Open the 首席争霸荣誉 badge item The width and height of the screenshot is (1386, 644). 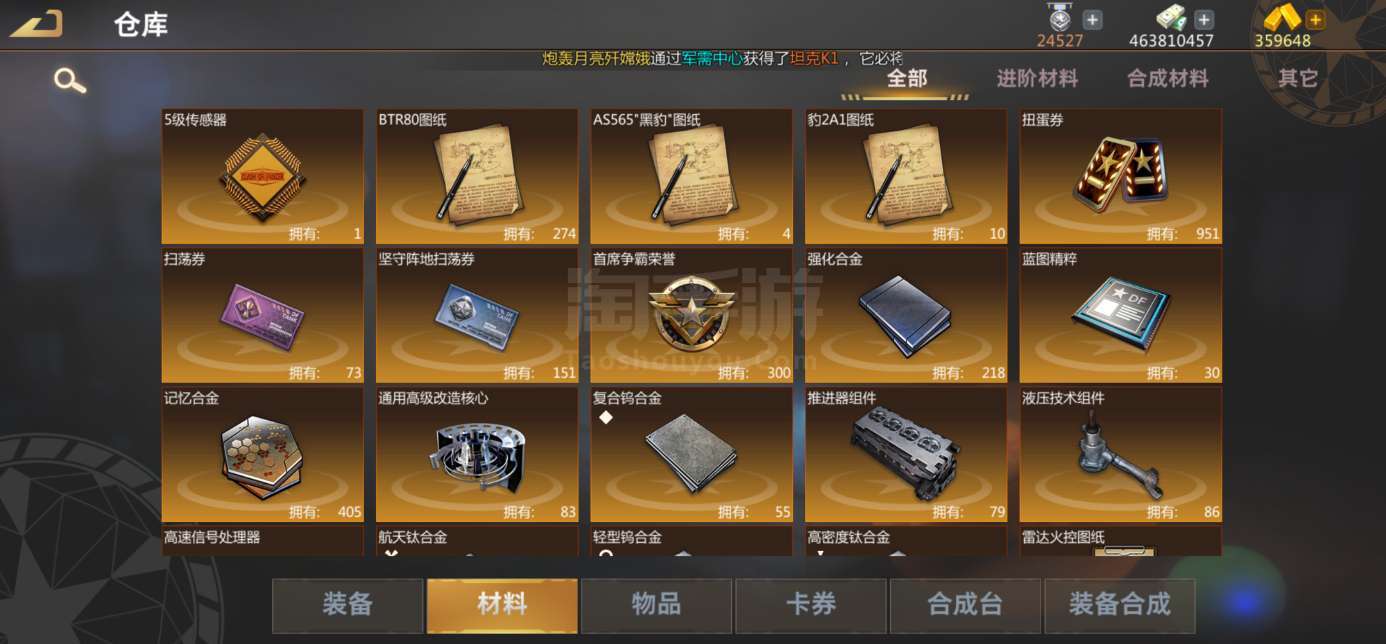(x=691, y=316)
